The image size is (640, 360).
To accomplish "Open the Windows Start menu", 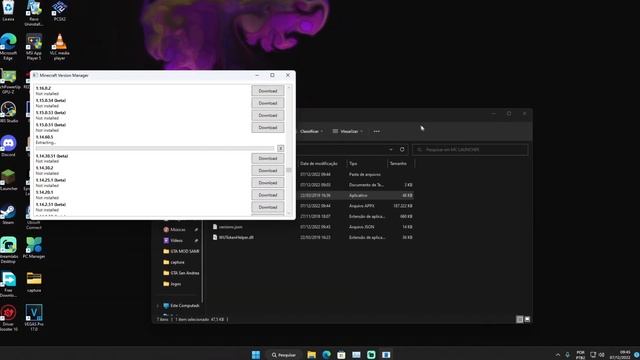I will [256, 355].
